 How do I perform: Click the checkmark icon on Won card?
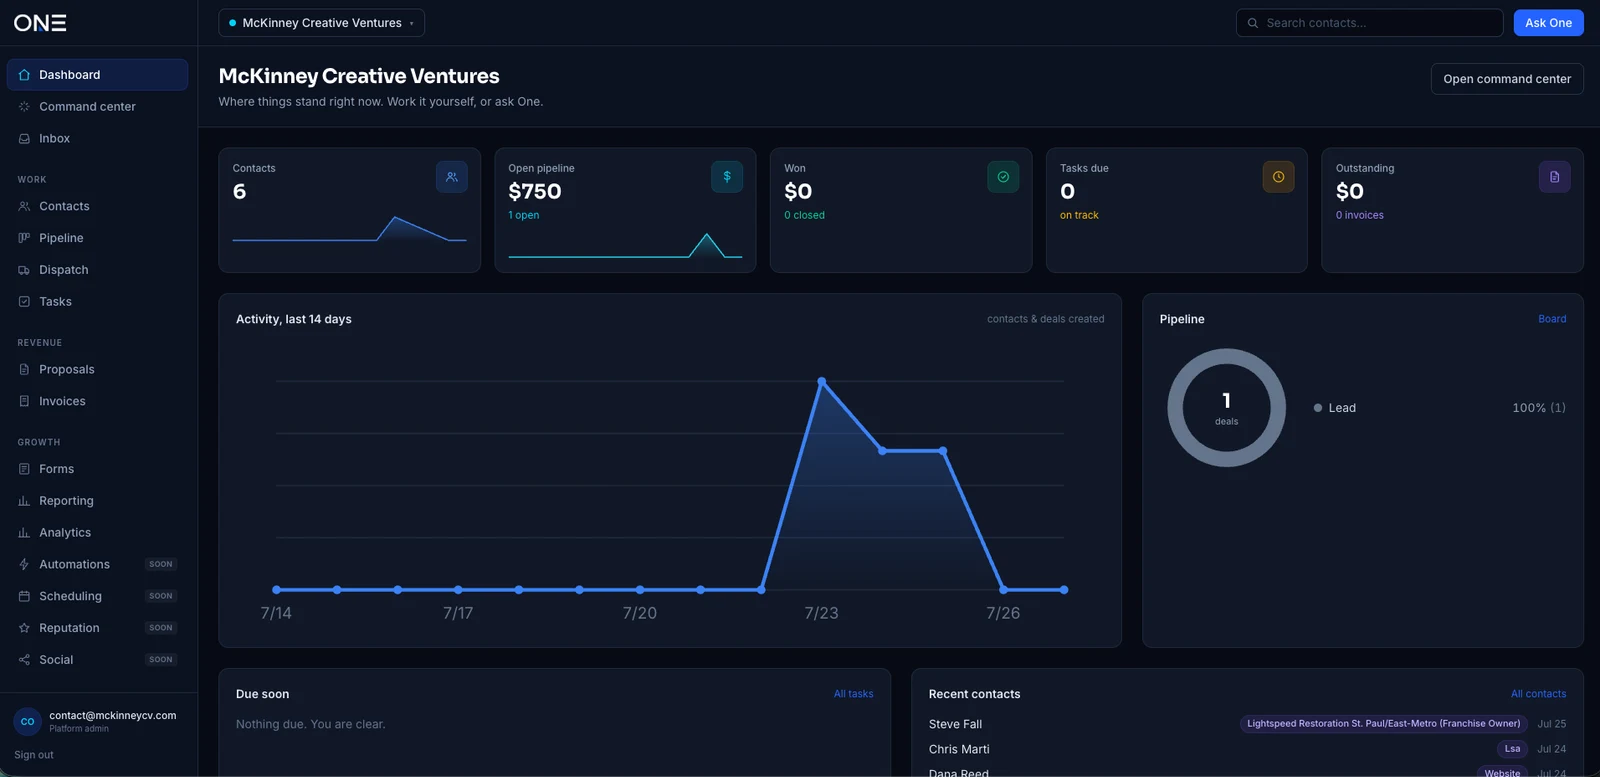1003,177
